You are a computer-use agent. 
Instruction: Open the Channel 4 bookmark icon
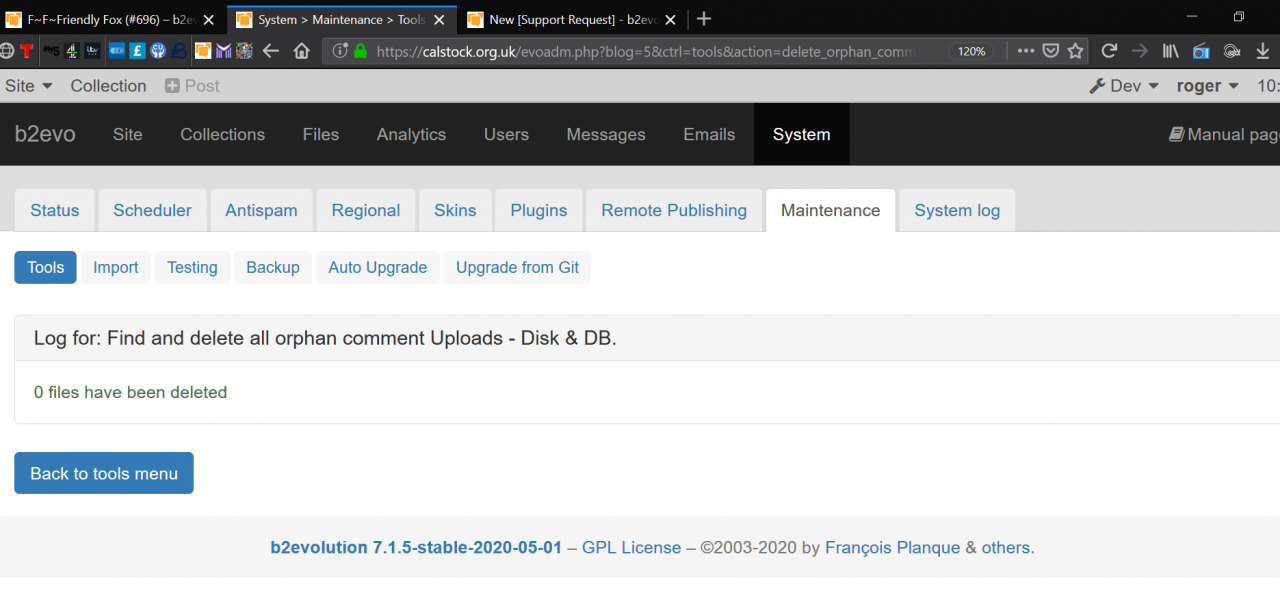click(x=72, y=51)
